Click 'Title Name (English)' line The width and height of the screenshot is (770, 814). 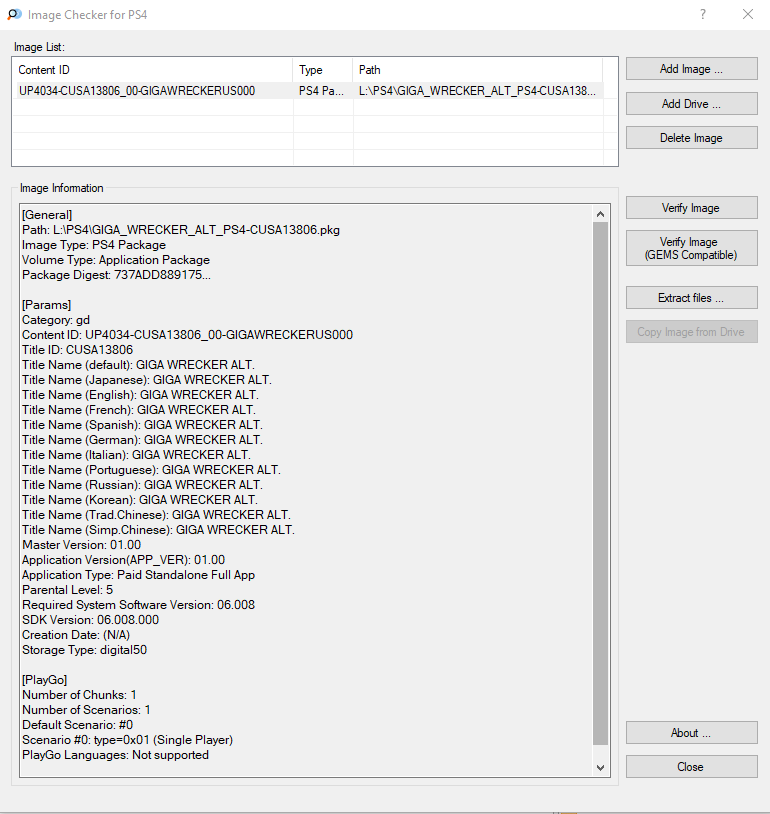140,395
